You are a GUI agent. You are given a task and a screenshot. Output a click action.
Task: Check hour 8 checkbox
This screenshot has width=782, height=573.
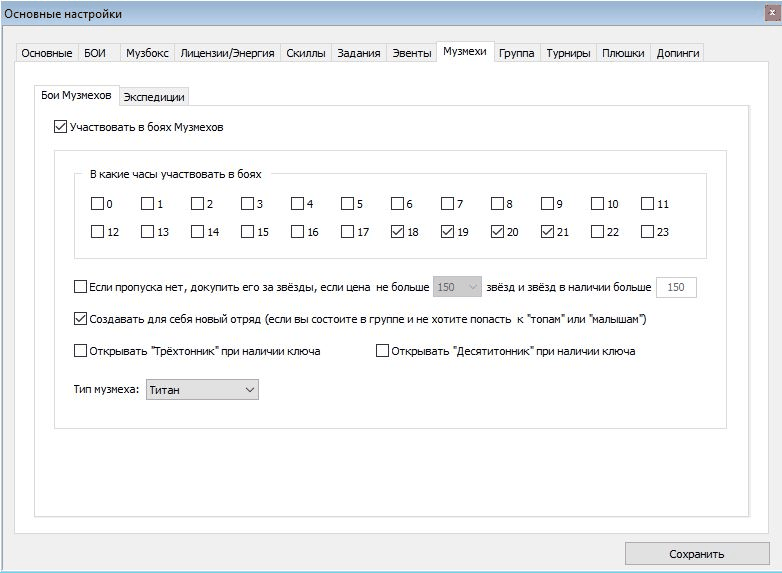pyautogui.click(x=497, y=203)
